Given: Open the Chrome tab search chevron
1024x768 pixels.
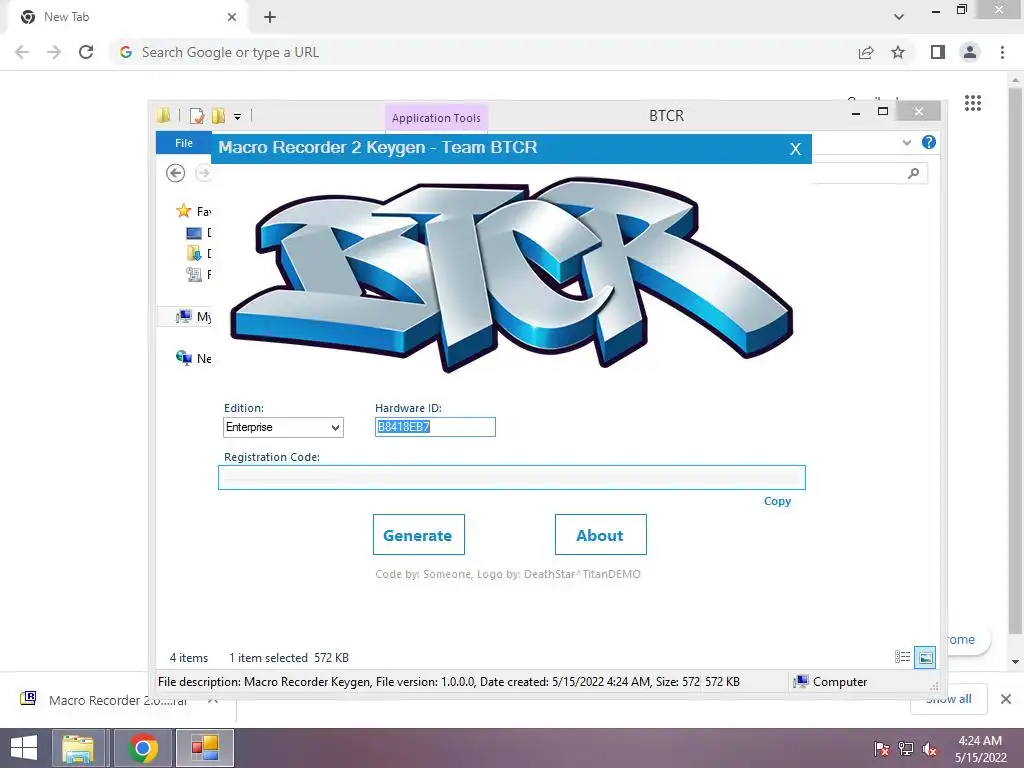Looking at the screenshot, I should (x=899, y=17).
